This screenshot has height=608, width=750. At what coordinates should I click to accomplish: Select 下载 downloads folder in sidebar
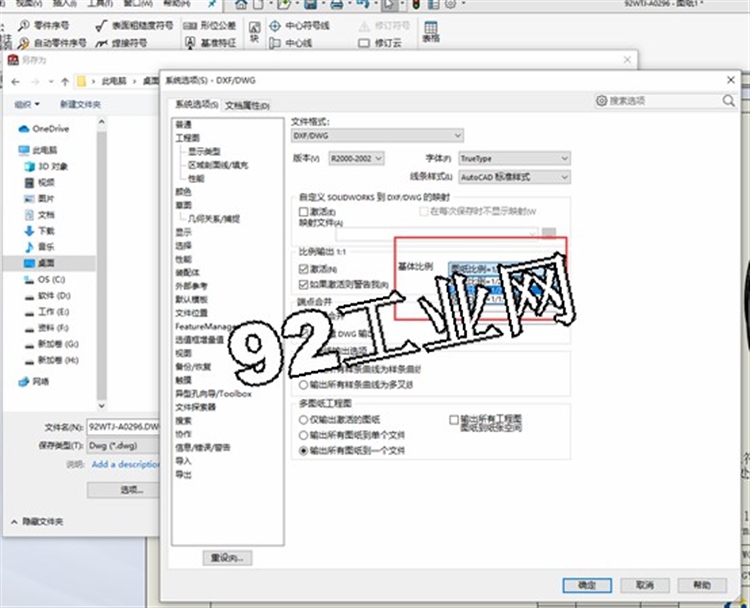[39, 231]
